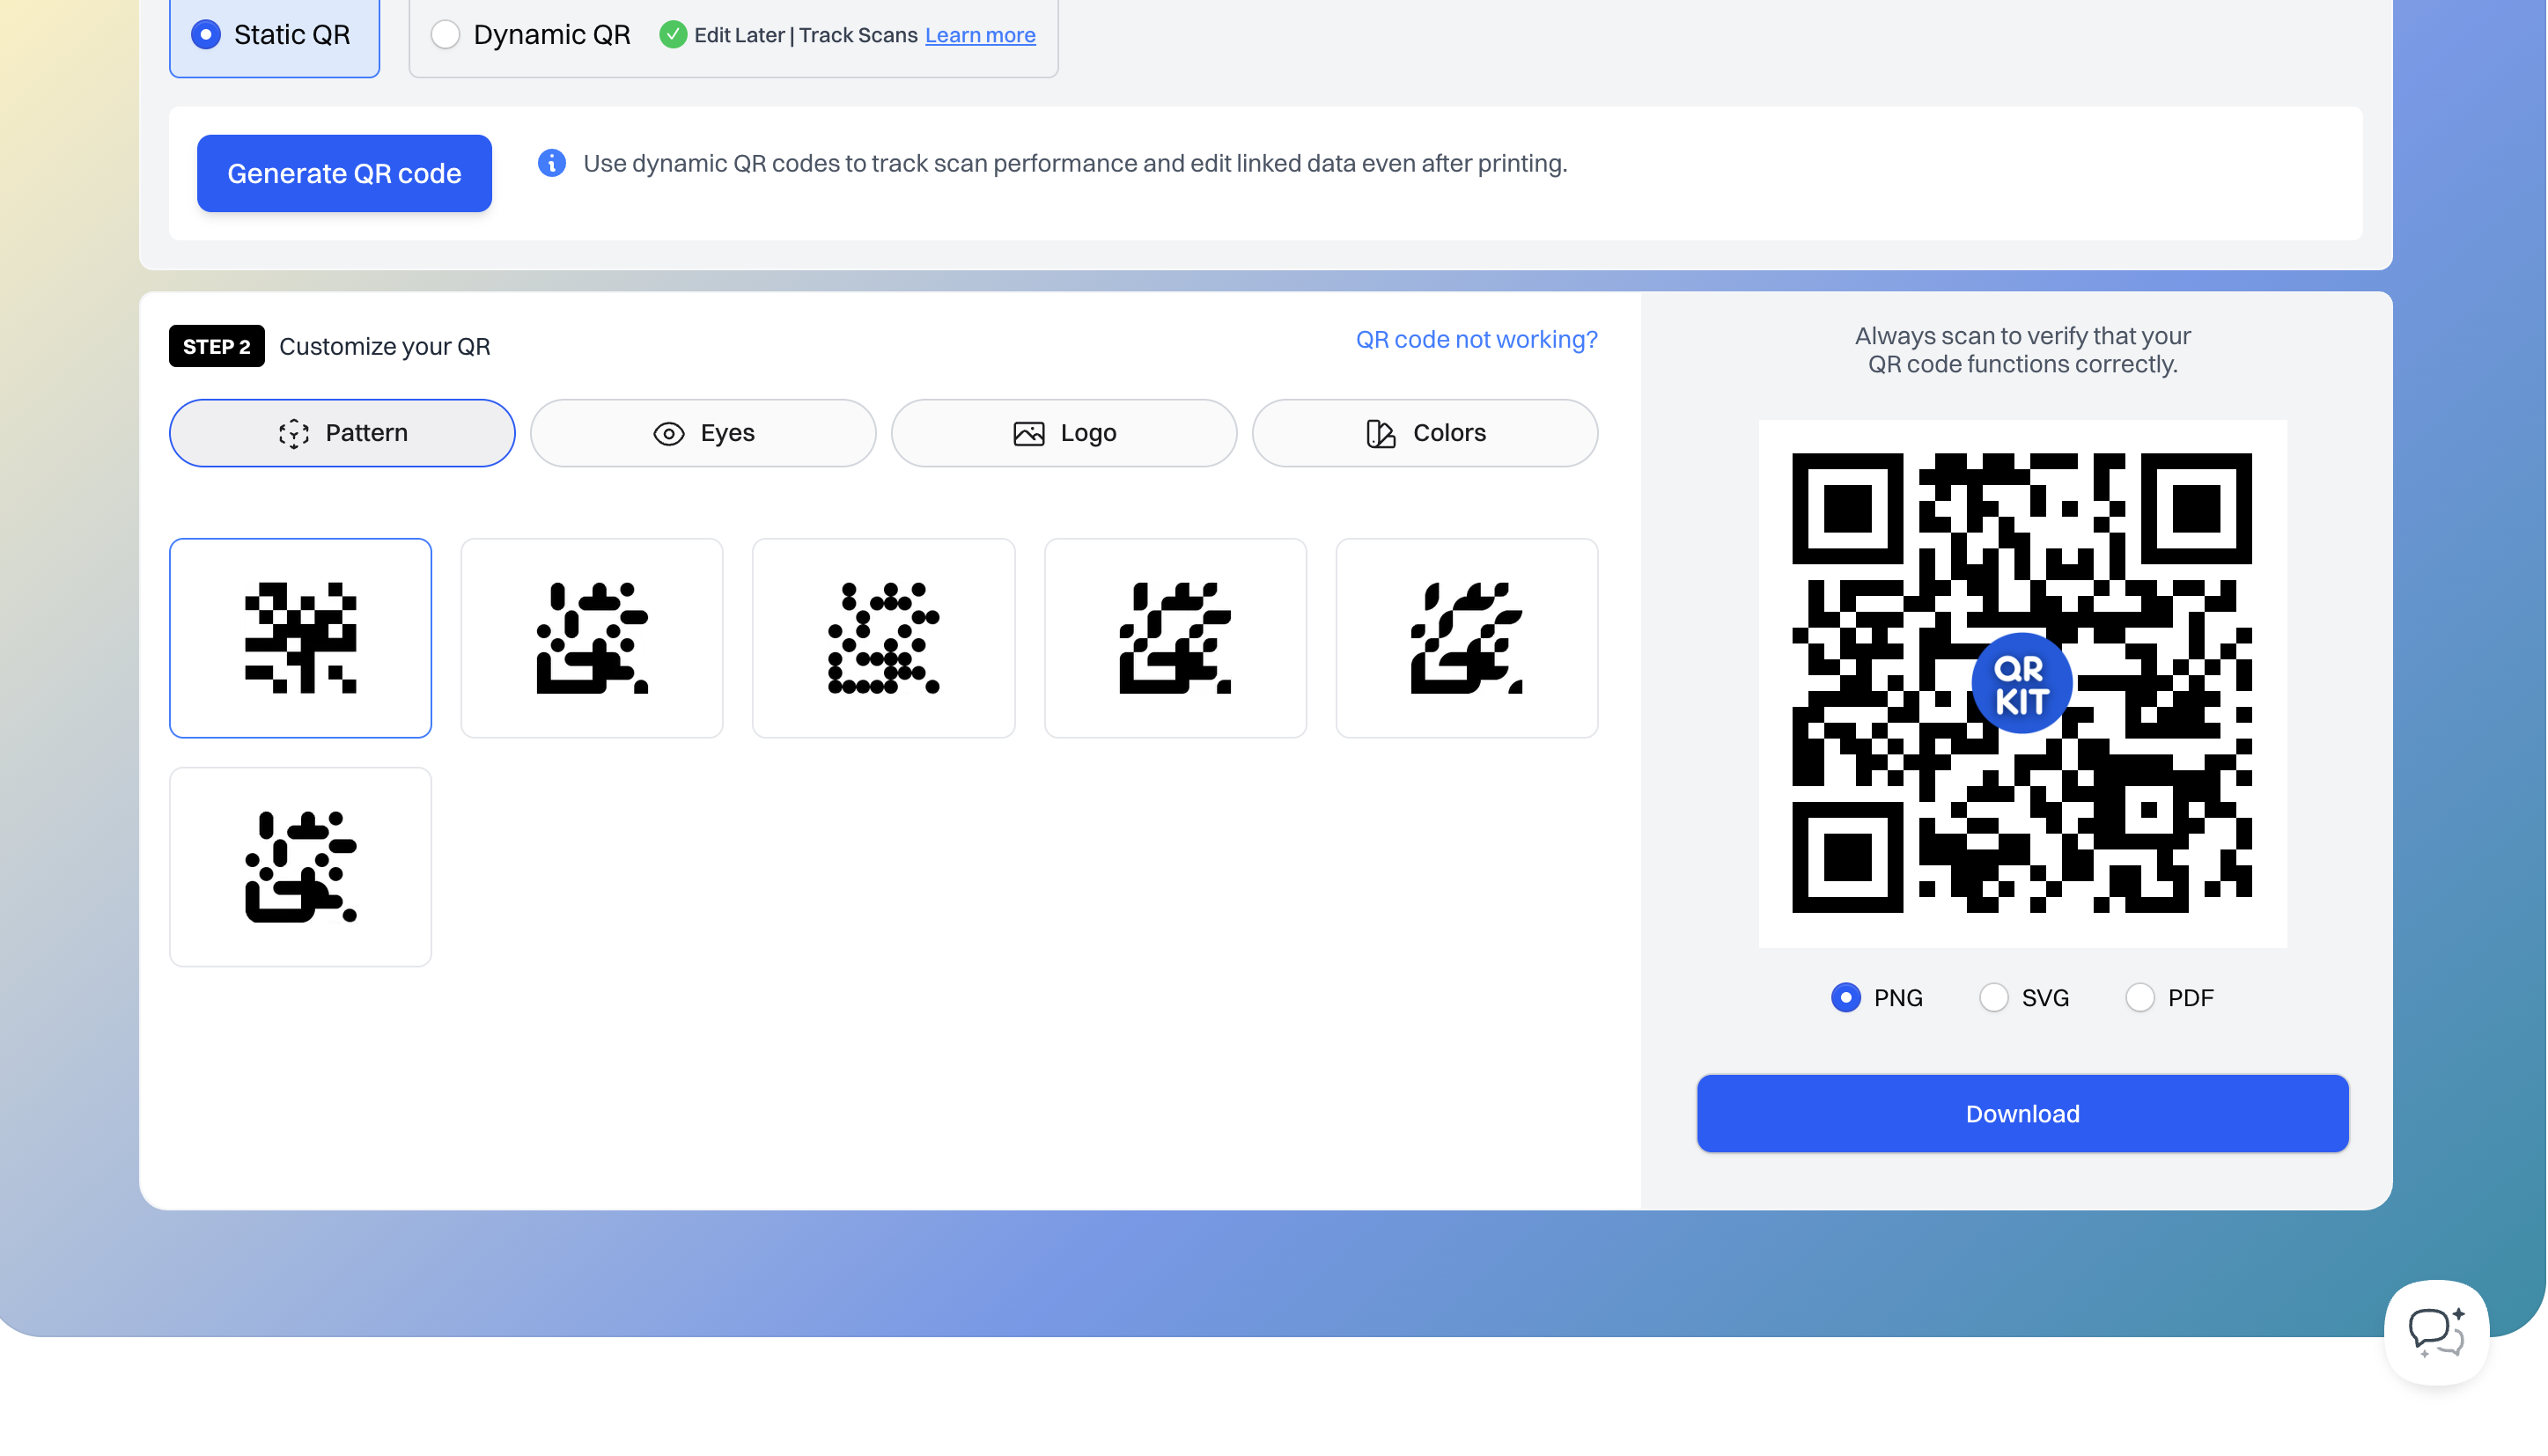Image resolution: width=2548 pixels, height=1456 pixels.
Task: Click the QR KIT logo in the QR preview
Action: 2022,684
